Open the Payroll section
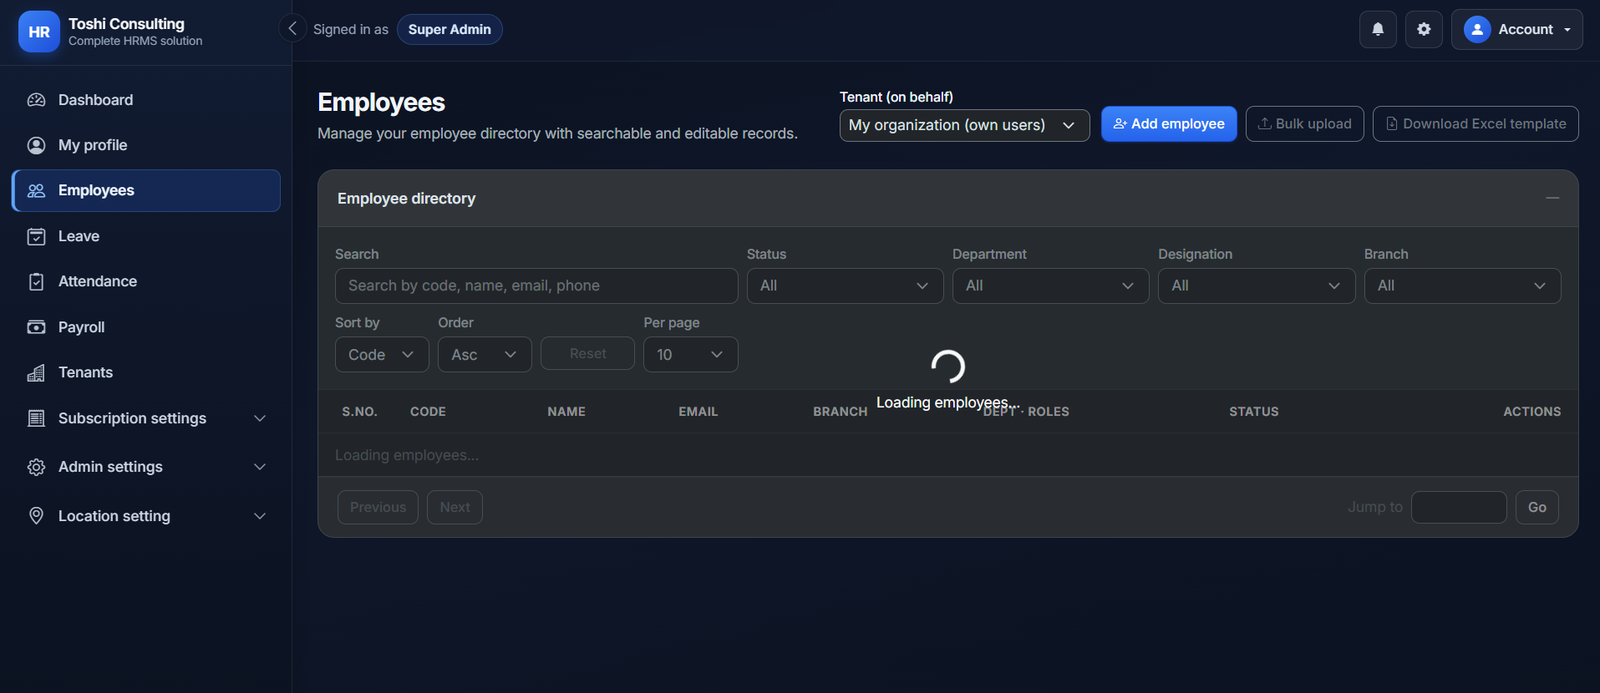The width and height of the screenshot is (1600, 693). 146,327
